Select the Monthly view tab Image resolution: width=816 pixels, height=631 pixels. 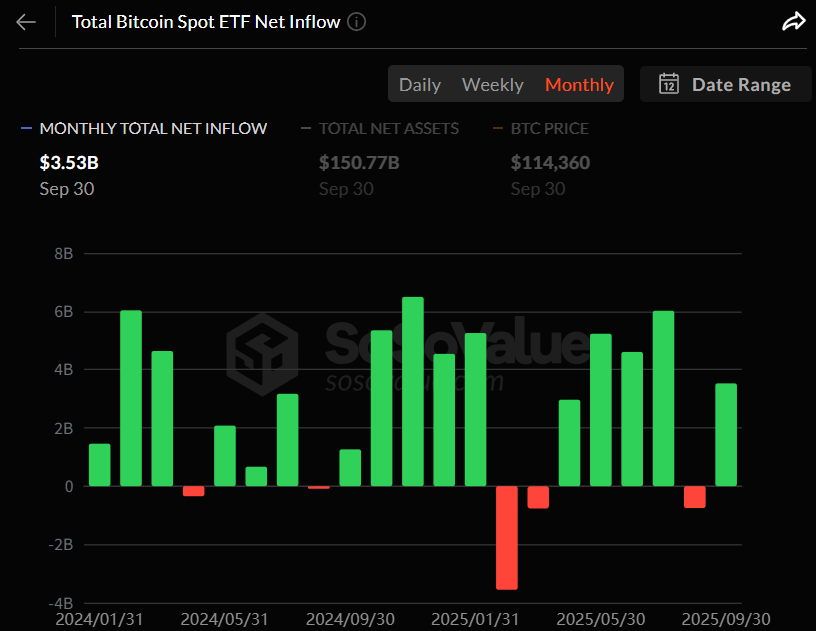[579, 84]
